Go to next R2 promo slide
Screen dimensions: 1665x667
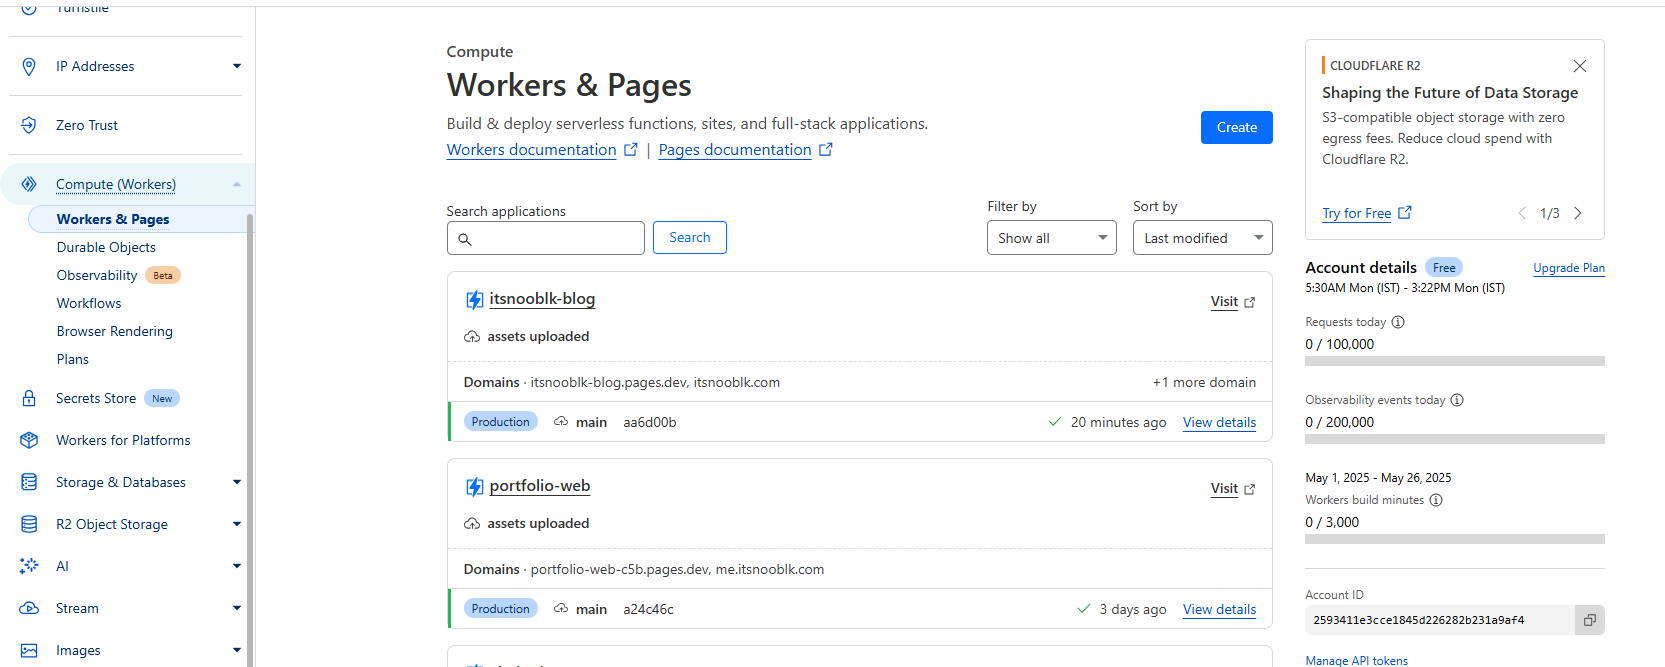pyautogui.click(x=1578, y=213)
